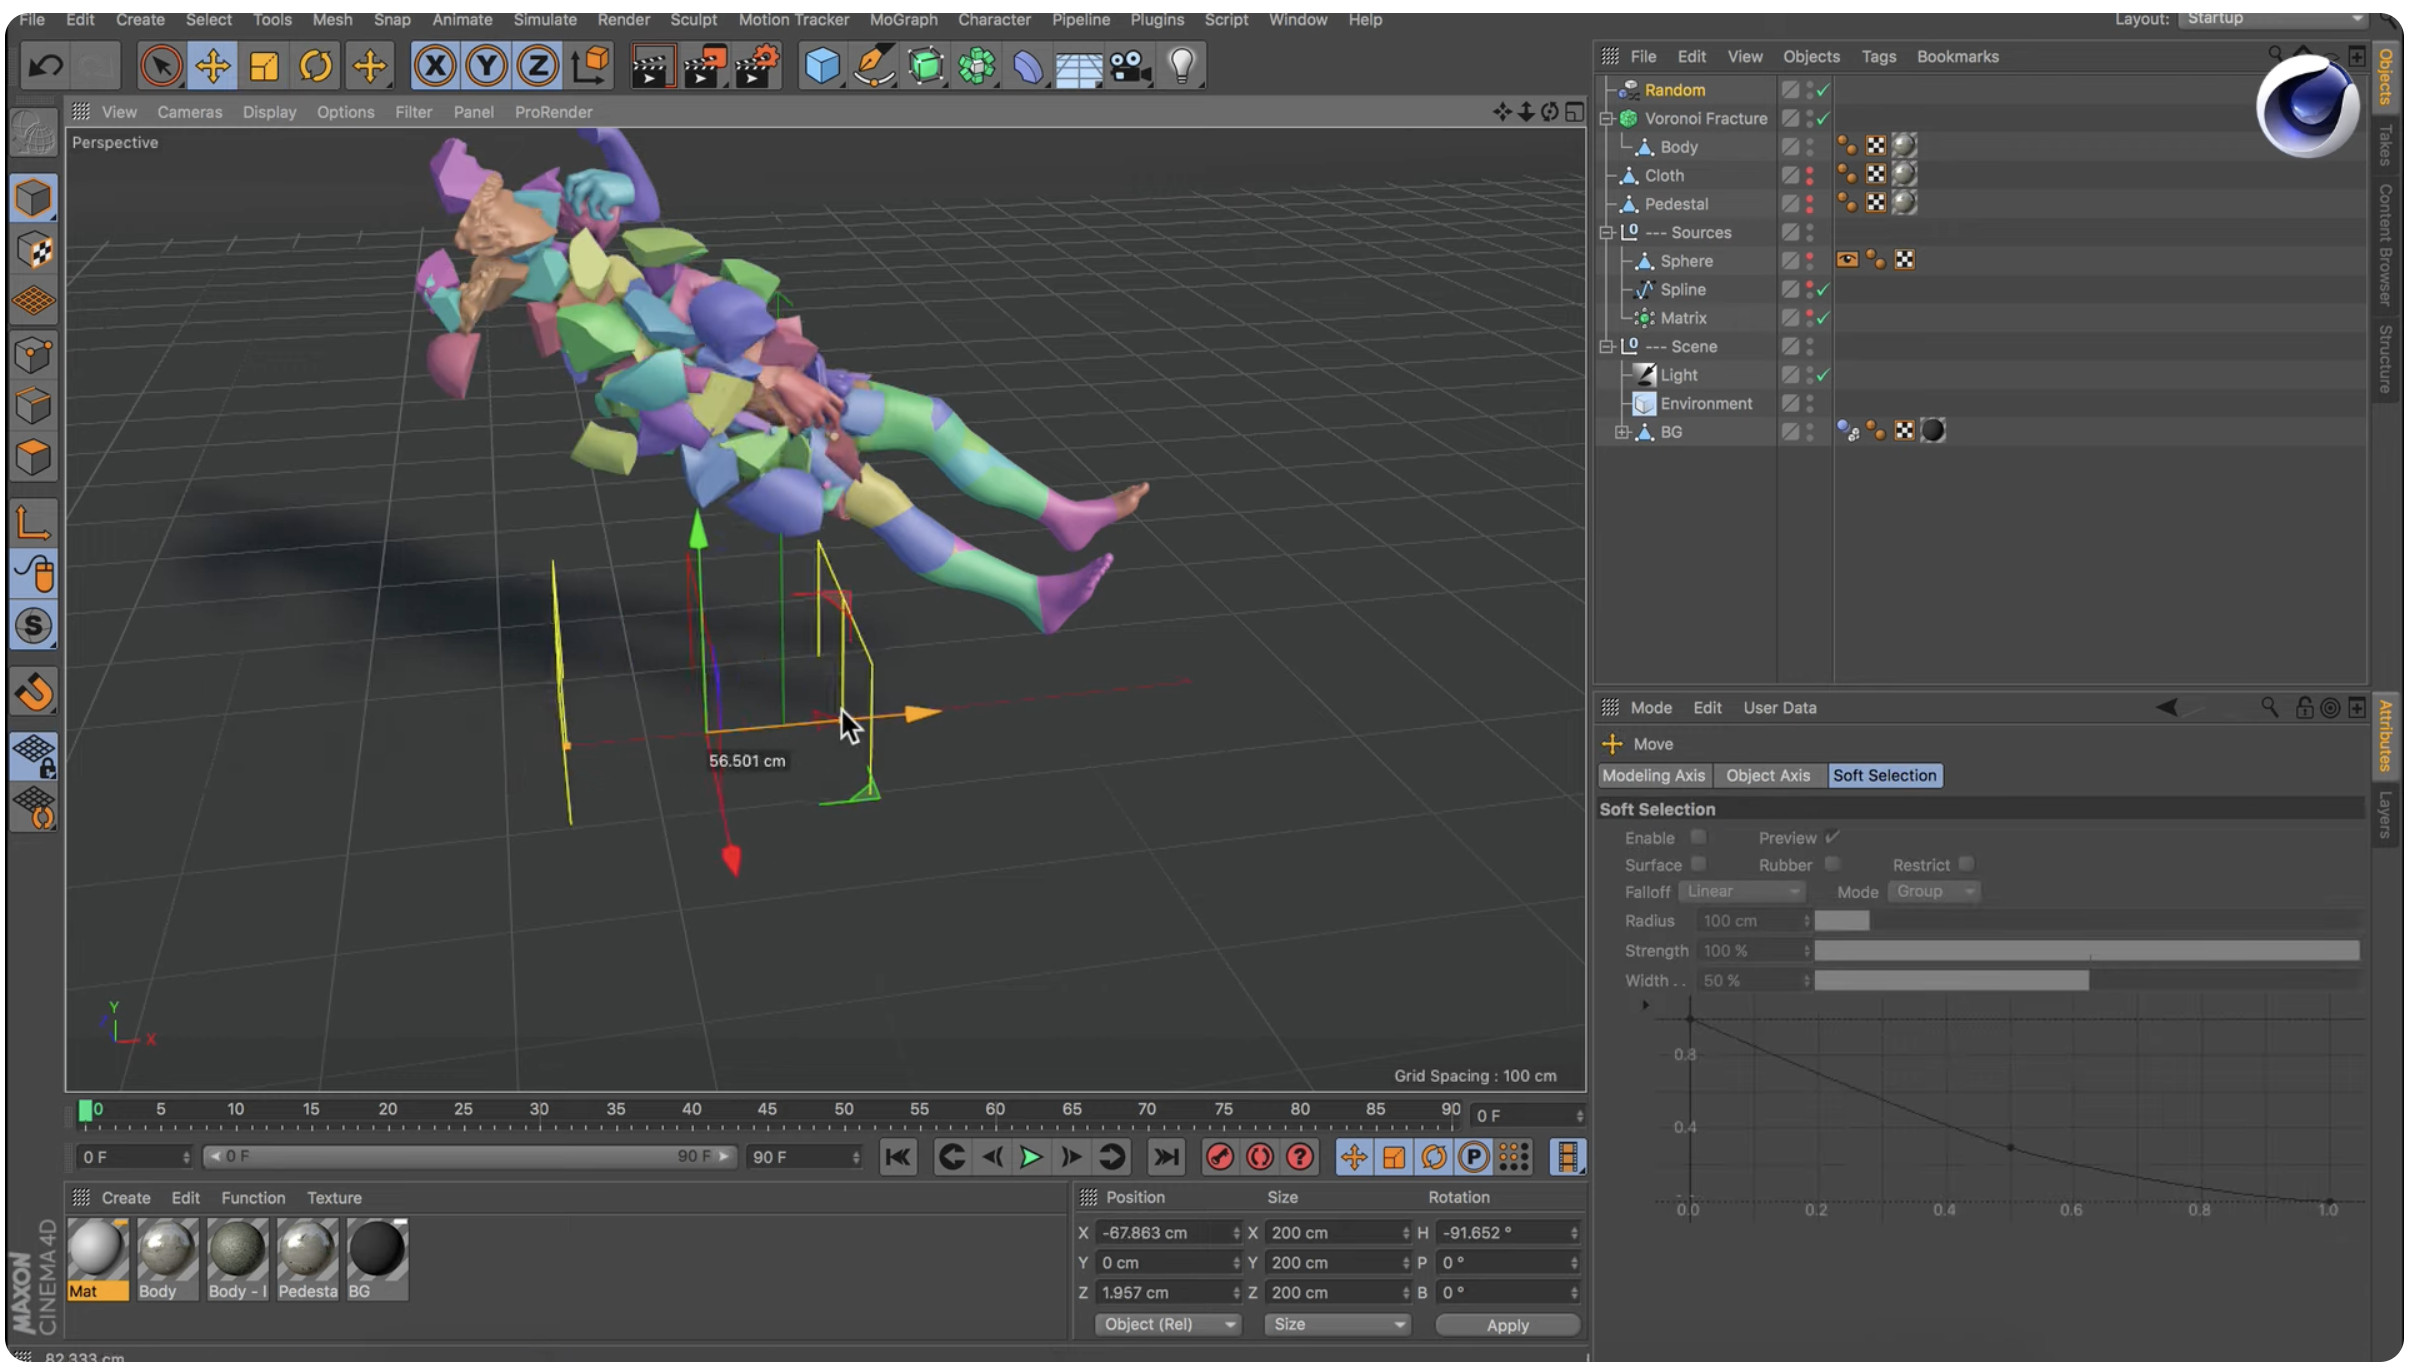Screen dimensions: 2412x1370
Task: Open the Falloff dropdown set to Linear
Action: point(1740,891)
